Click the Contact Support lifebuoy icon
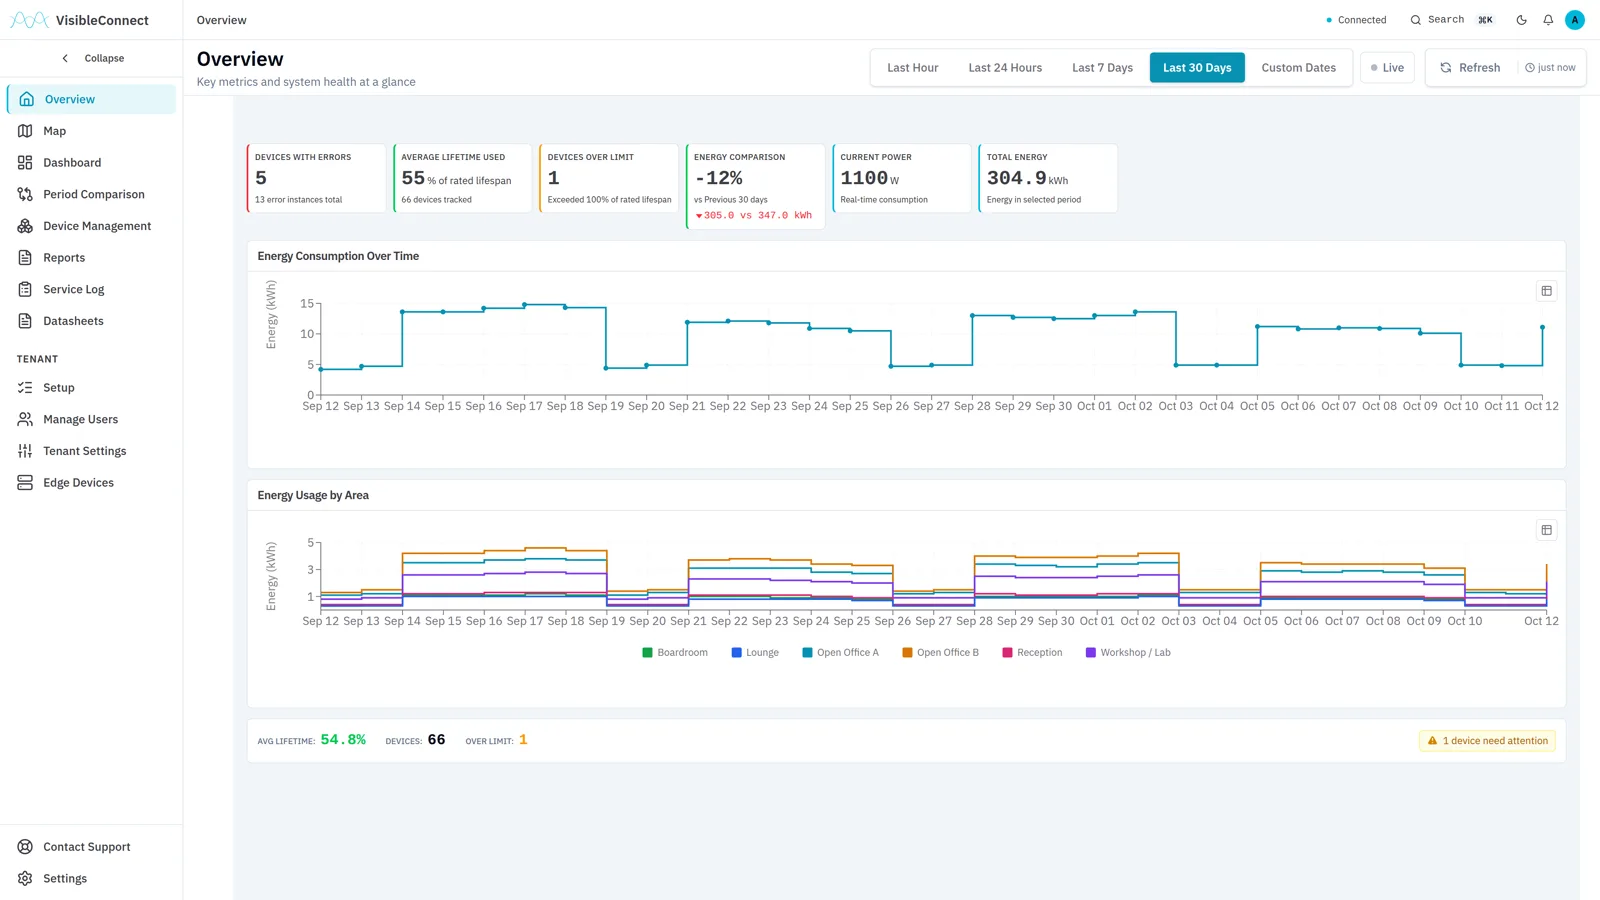The width and height of the screenshot is (1600, 900). 25,847
